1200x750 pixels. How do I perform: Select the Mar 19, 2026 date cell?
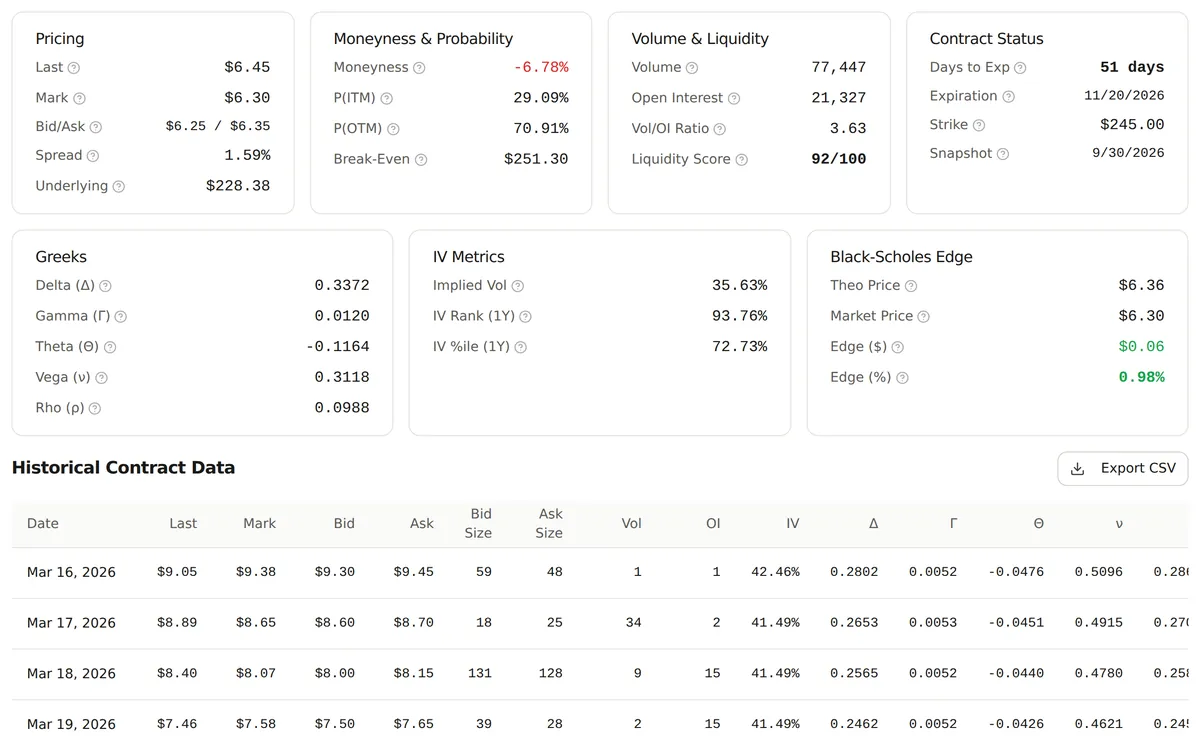point(71,724)
